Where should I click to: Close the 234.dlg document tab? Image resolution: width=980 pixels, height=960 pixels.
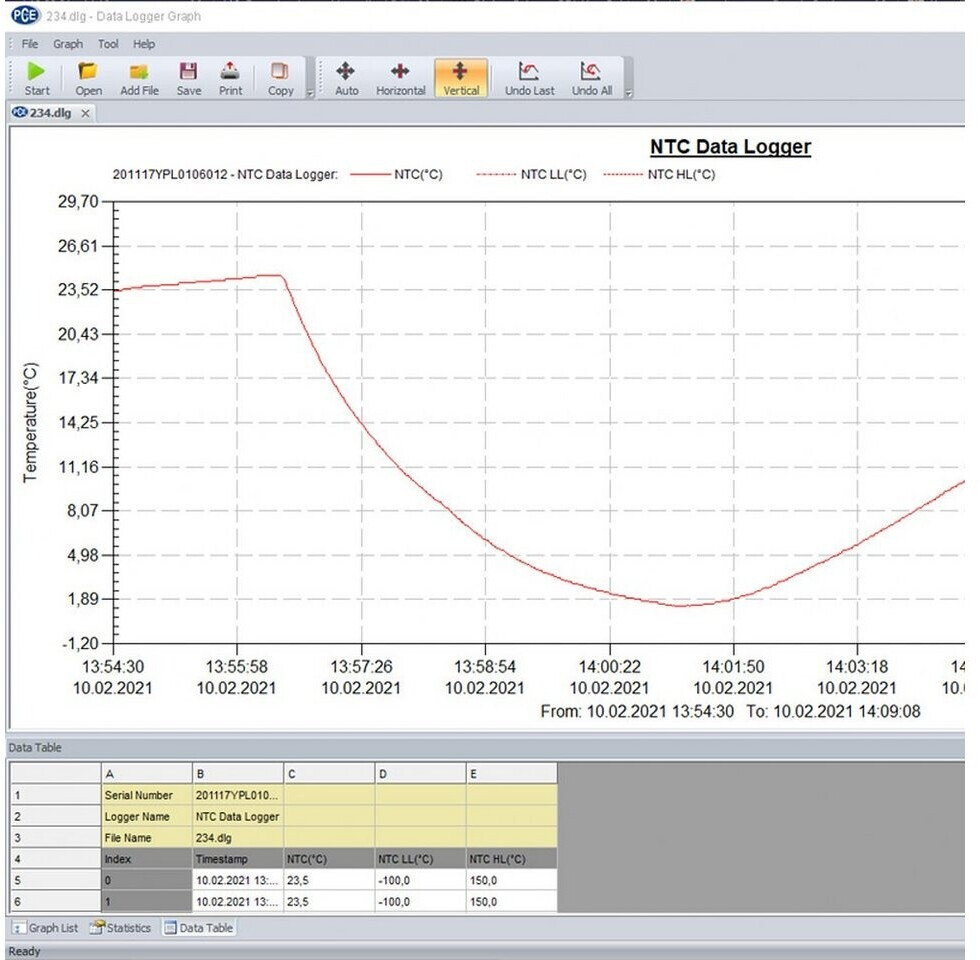(x=86, y=113)
